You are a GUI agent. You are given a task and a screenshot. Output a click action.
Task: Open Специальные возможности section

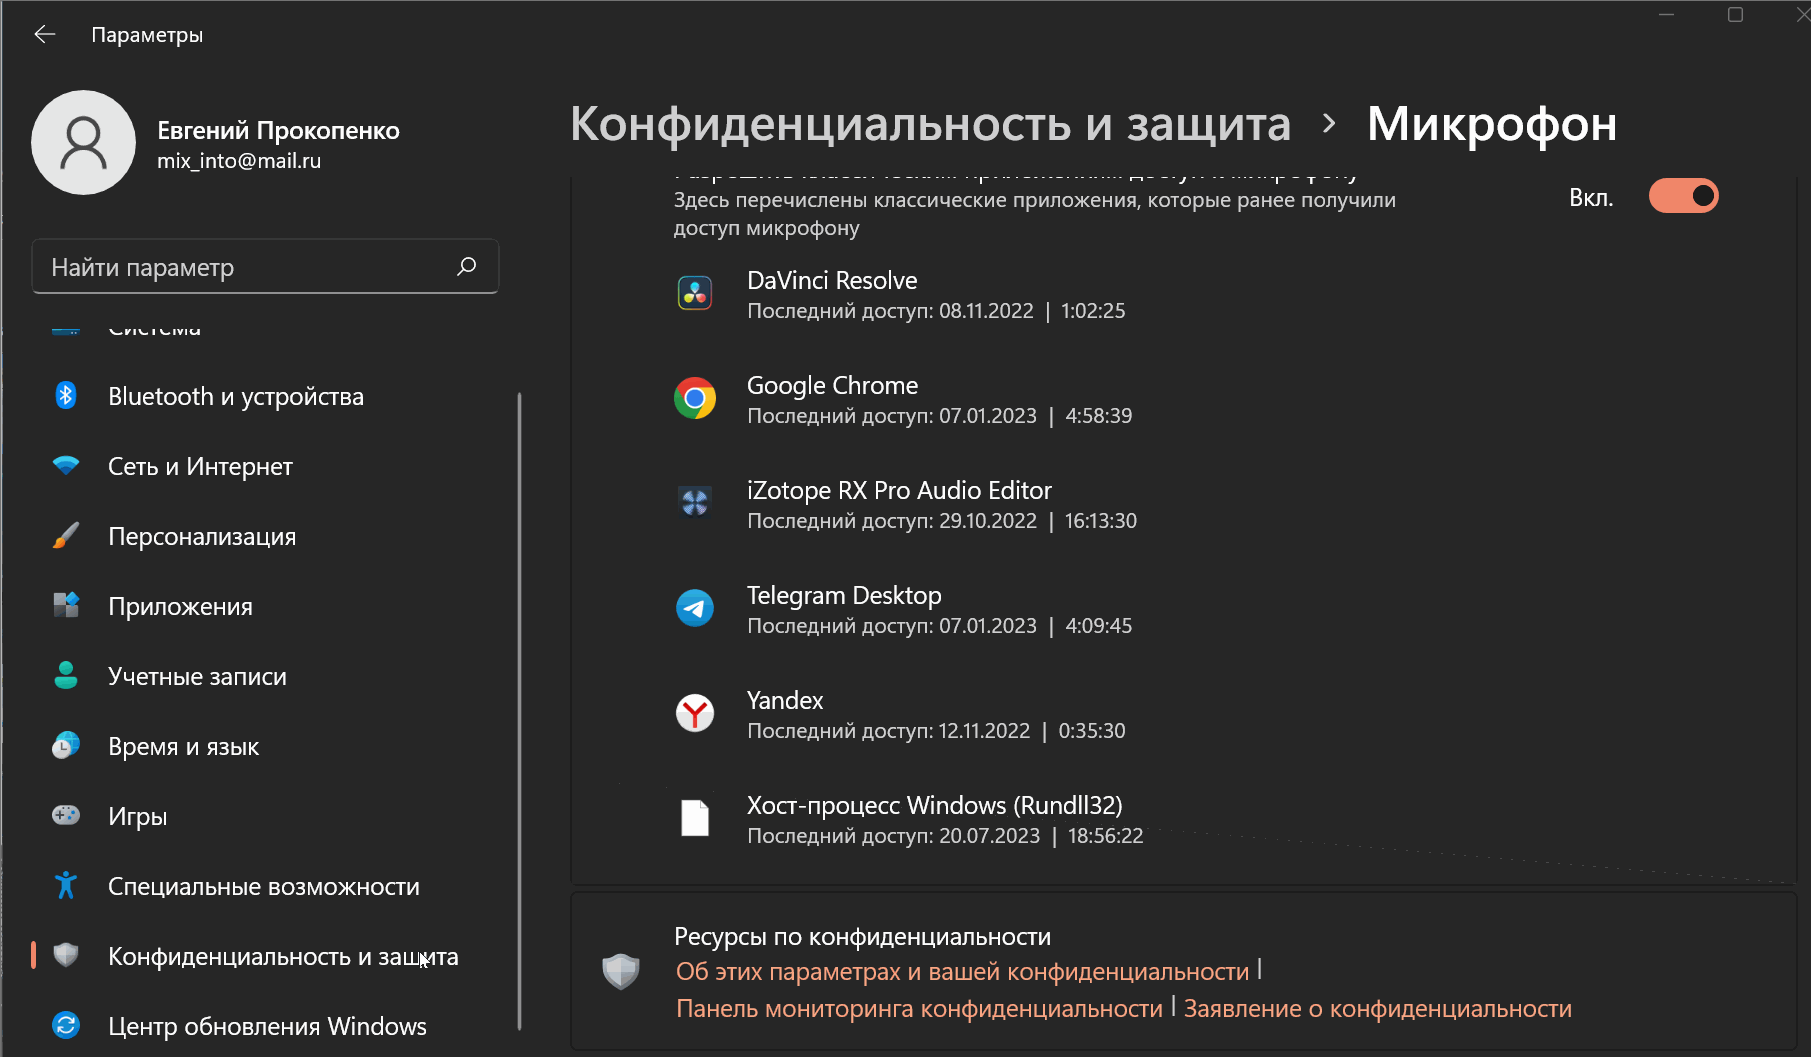pyautogui.click(x=263, y=887)
